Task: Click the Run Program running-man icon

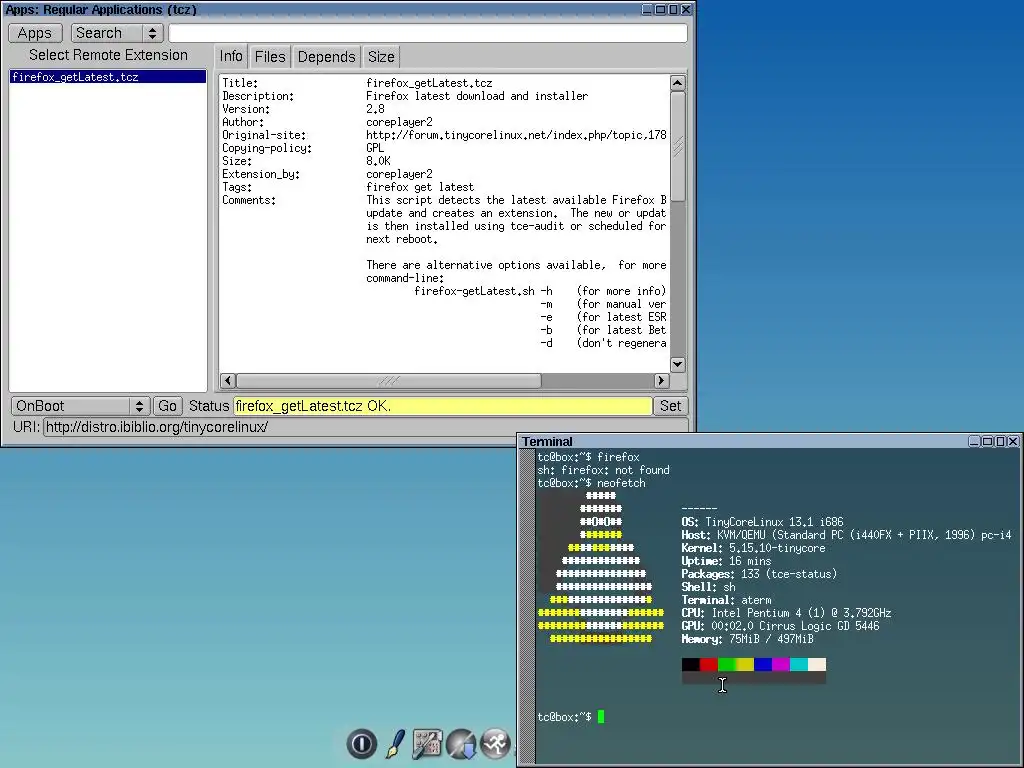Action: (496, 744)
